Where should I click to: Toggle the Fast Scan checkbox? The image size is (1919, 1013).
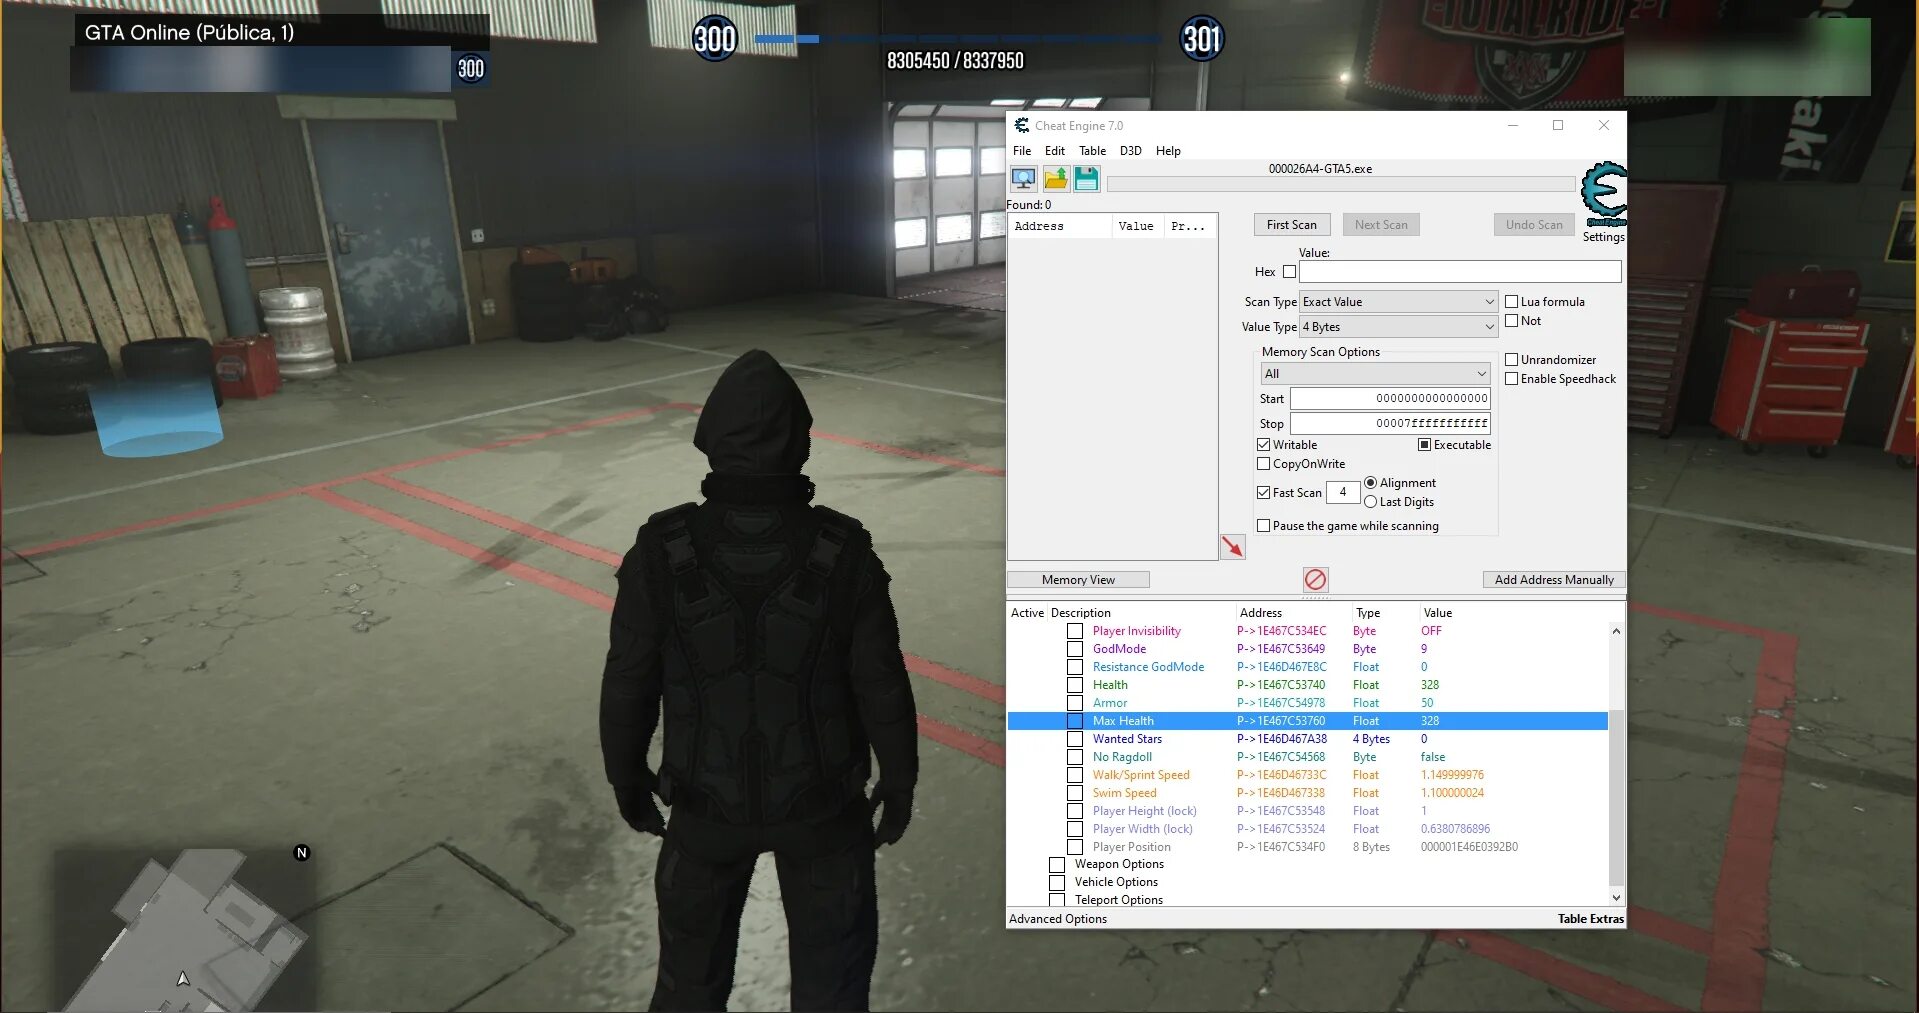click(1263, 493)
